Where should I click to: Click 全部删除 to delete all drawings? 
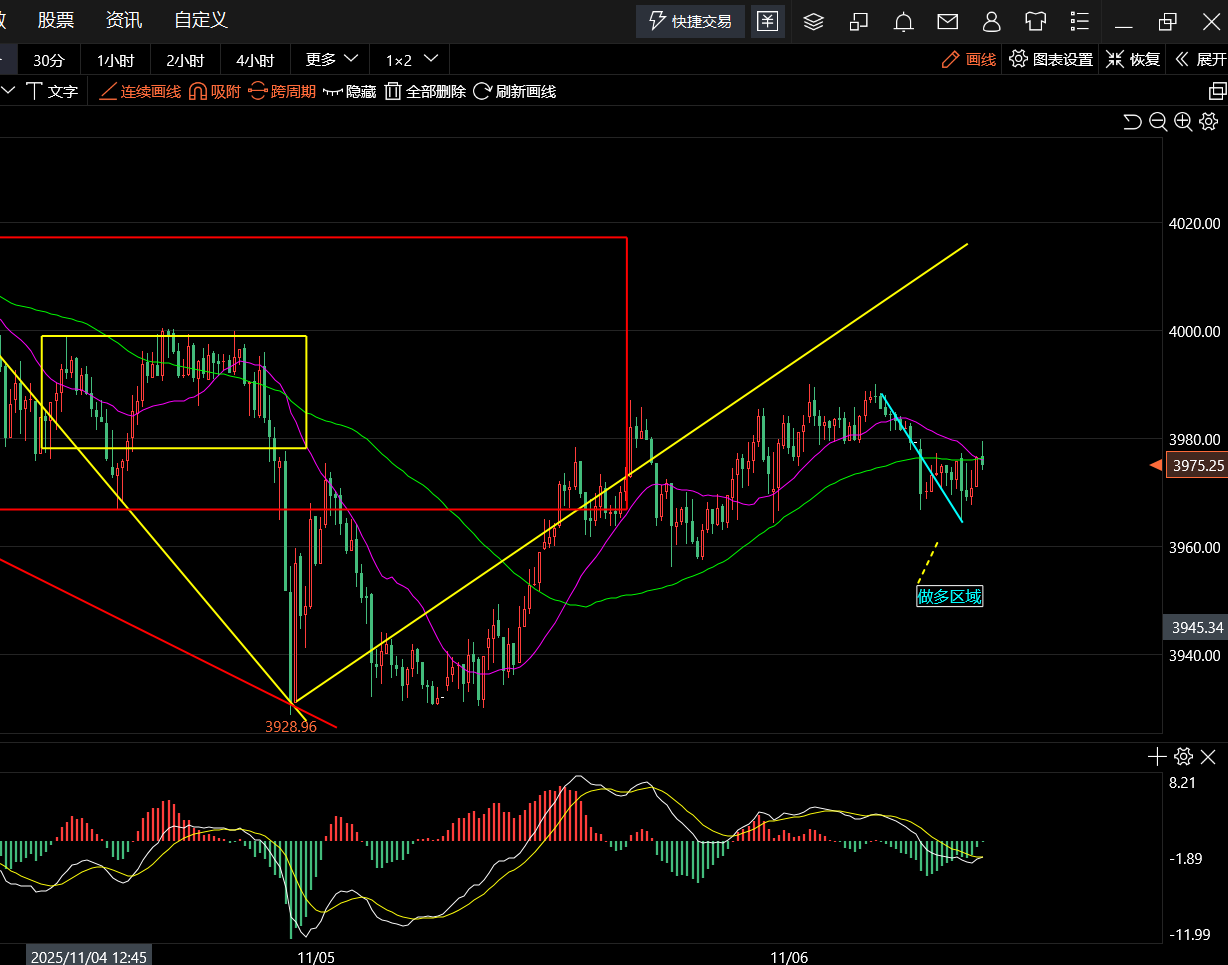[425, 92]
